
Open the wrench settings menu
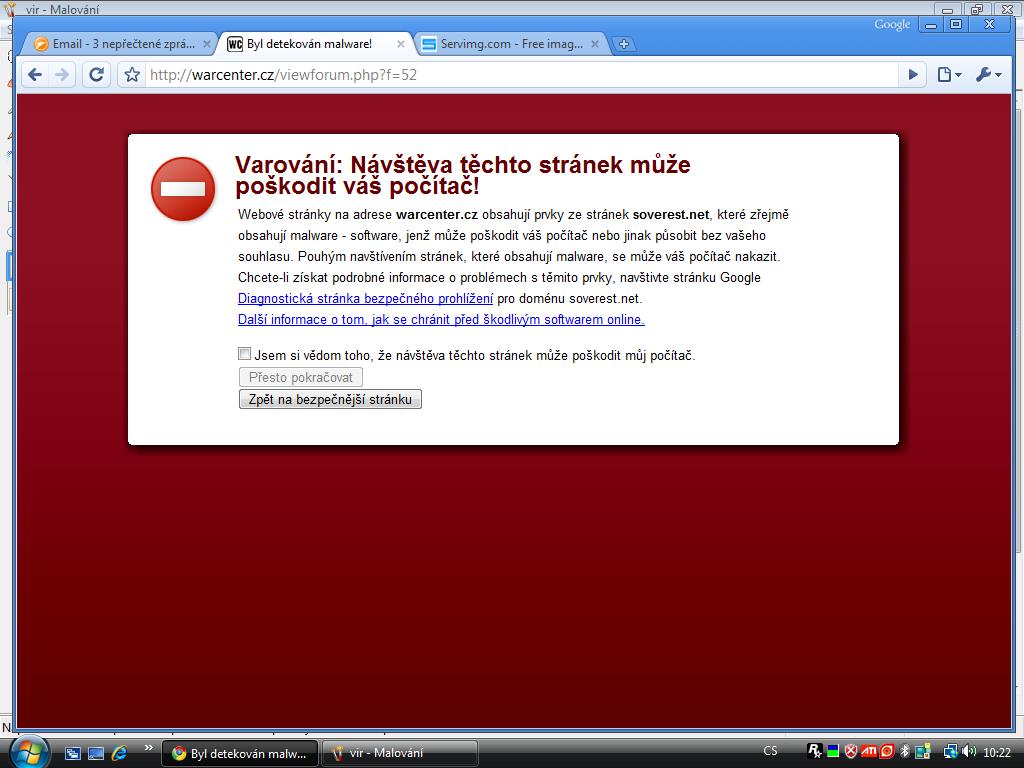988,74
